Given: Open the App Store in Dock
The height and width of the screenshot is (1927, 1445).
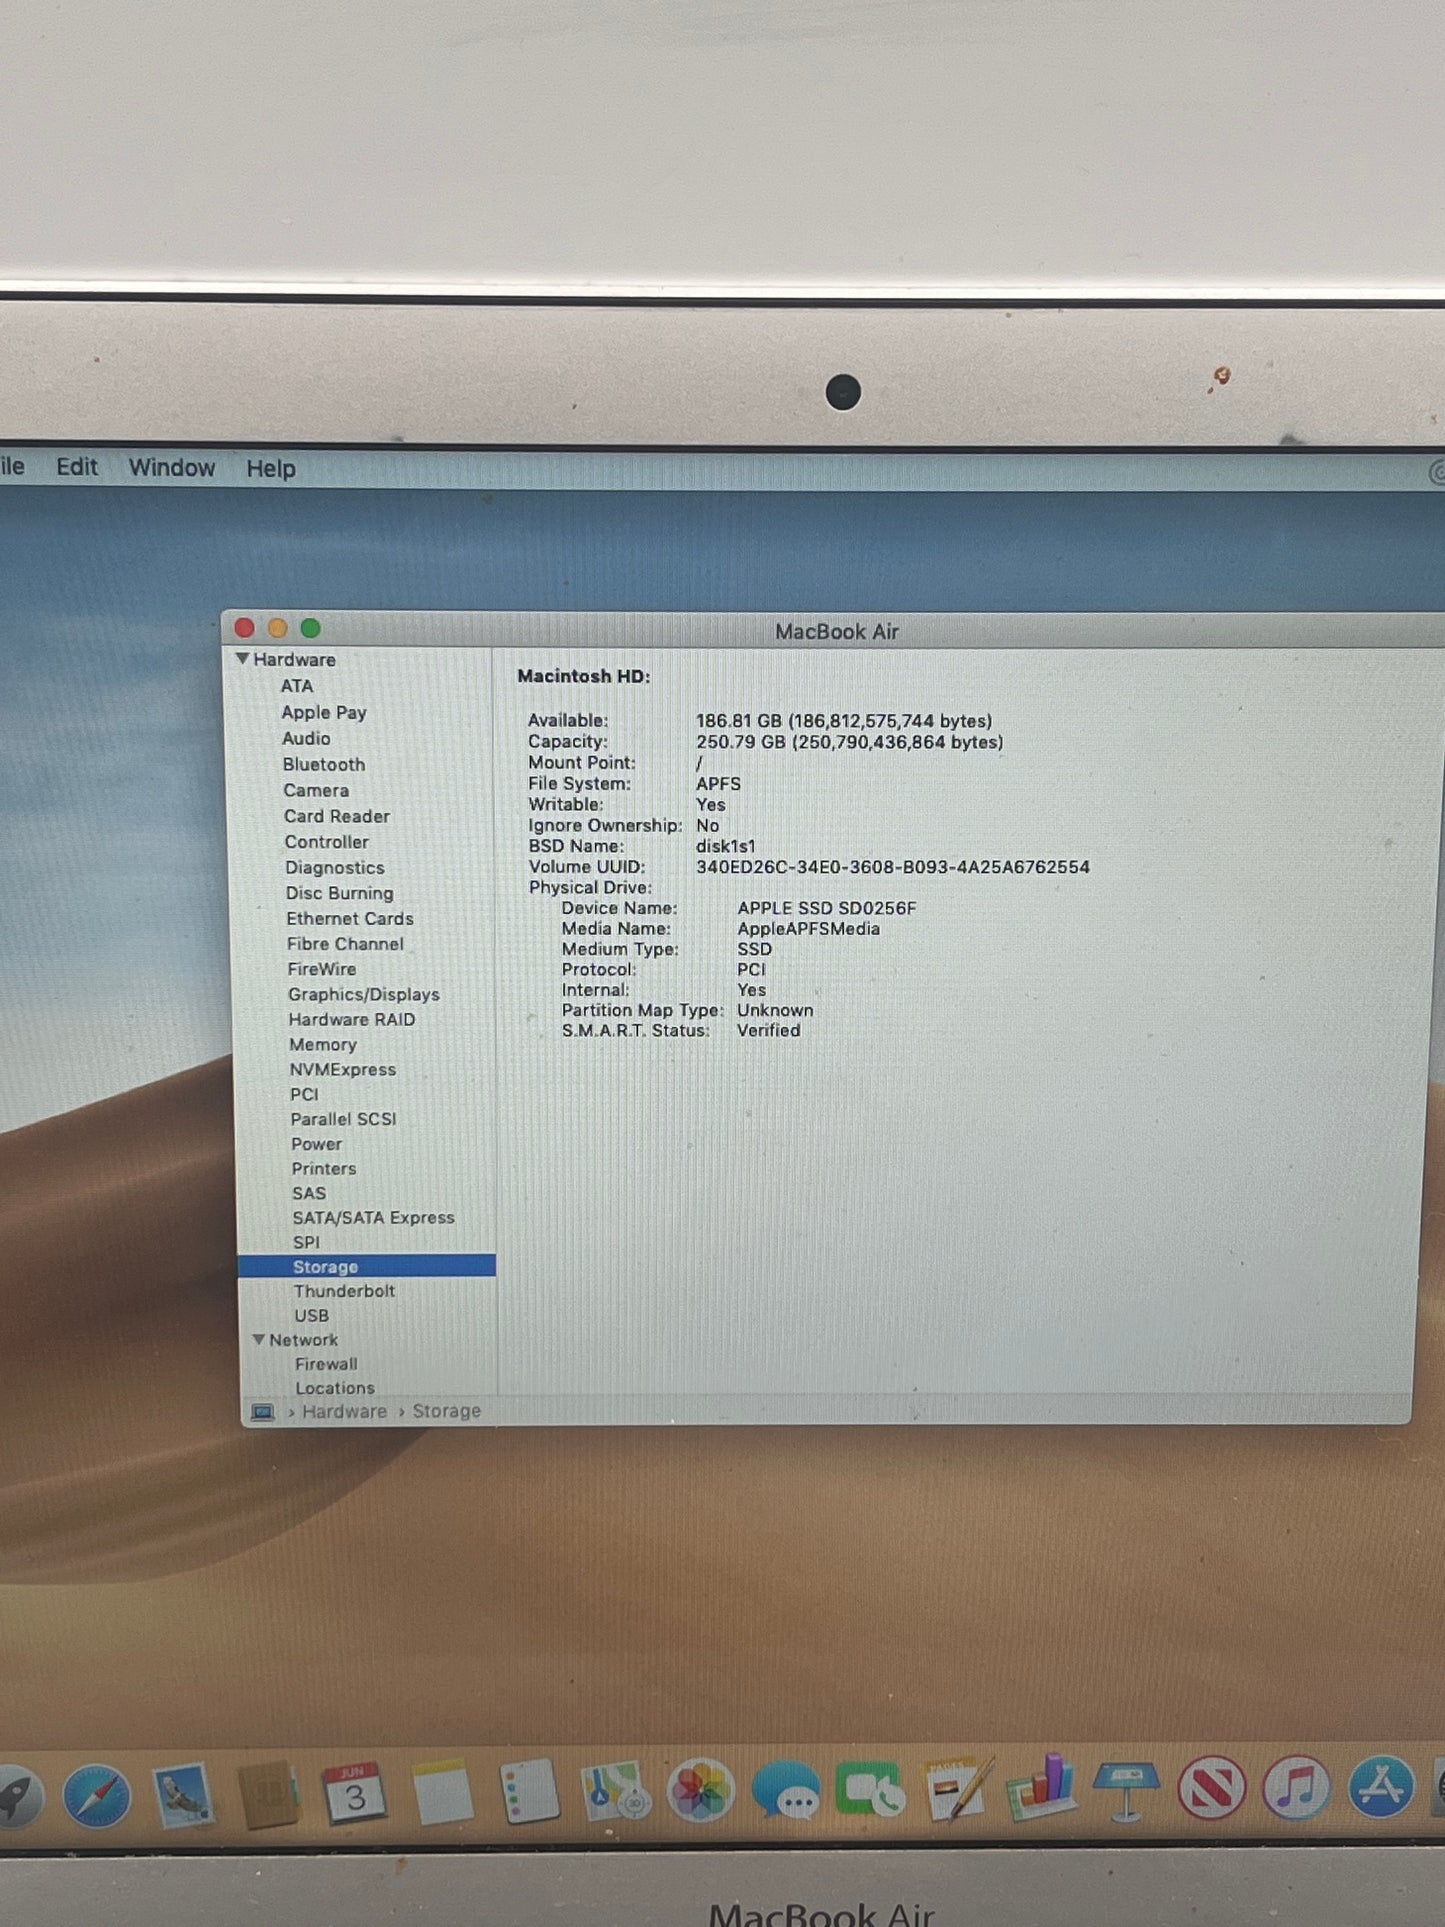Looking at the screenshot, I should pyautogui.click(x=1382, y=1786).
